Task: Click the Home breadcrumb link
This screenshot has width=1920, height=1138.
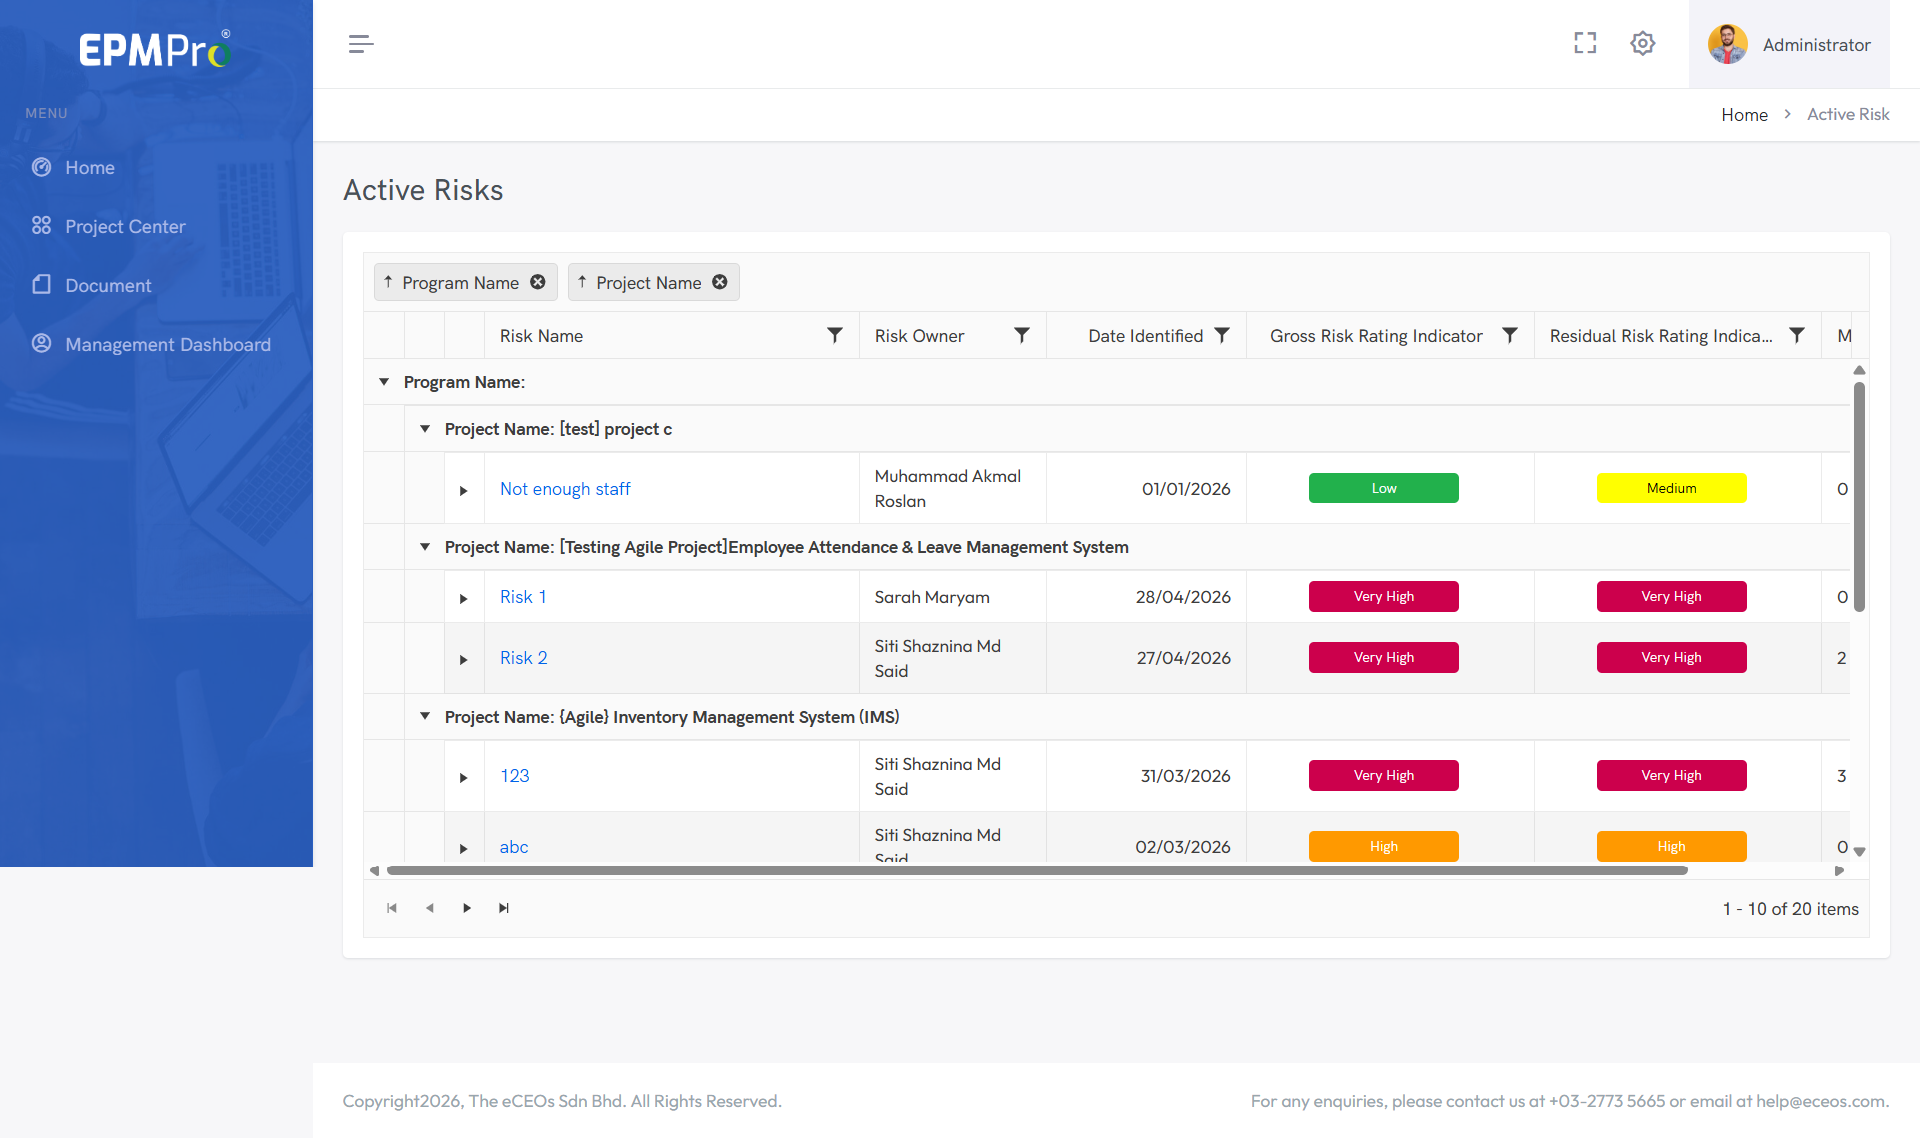Action: click(x=1744, y=115)
